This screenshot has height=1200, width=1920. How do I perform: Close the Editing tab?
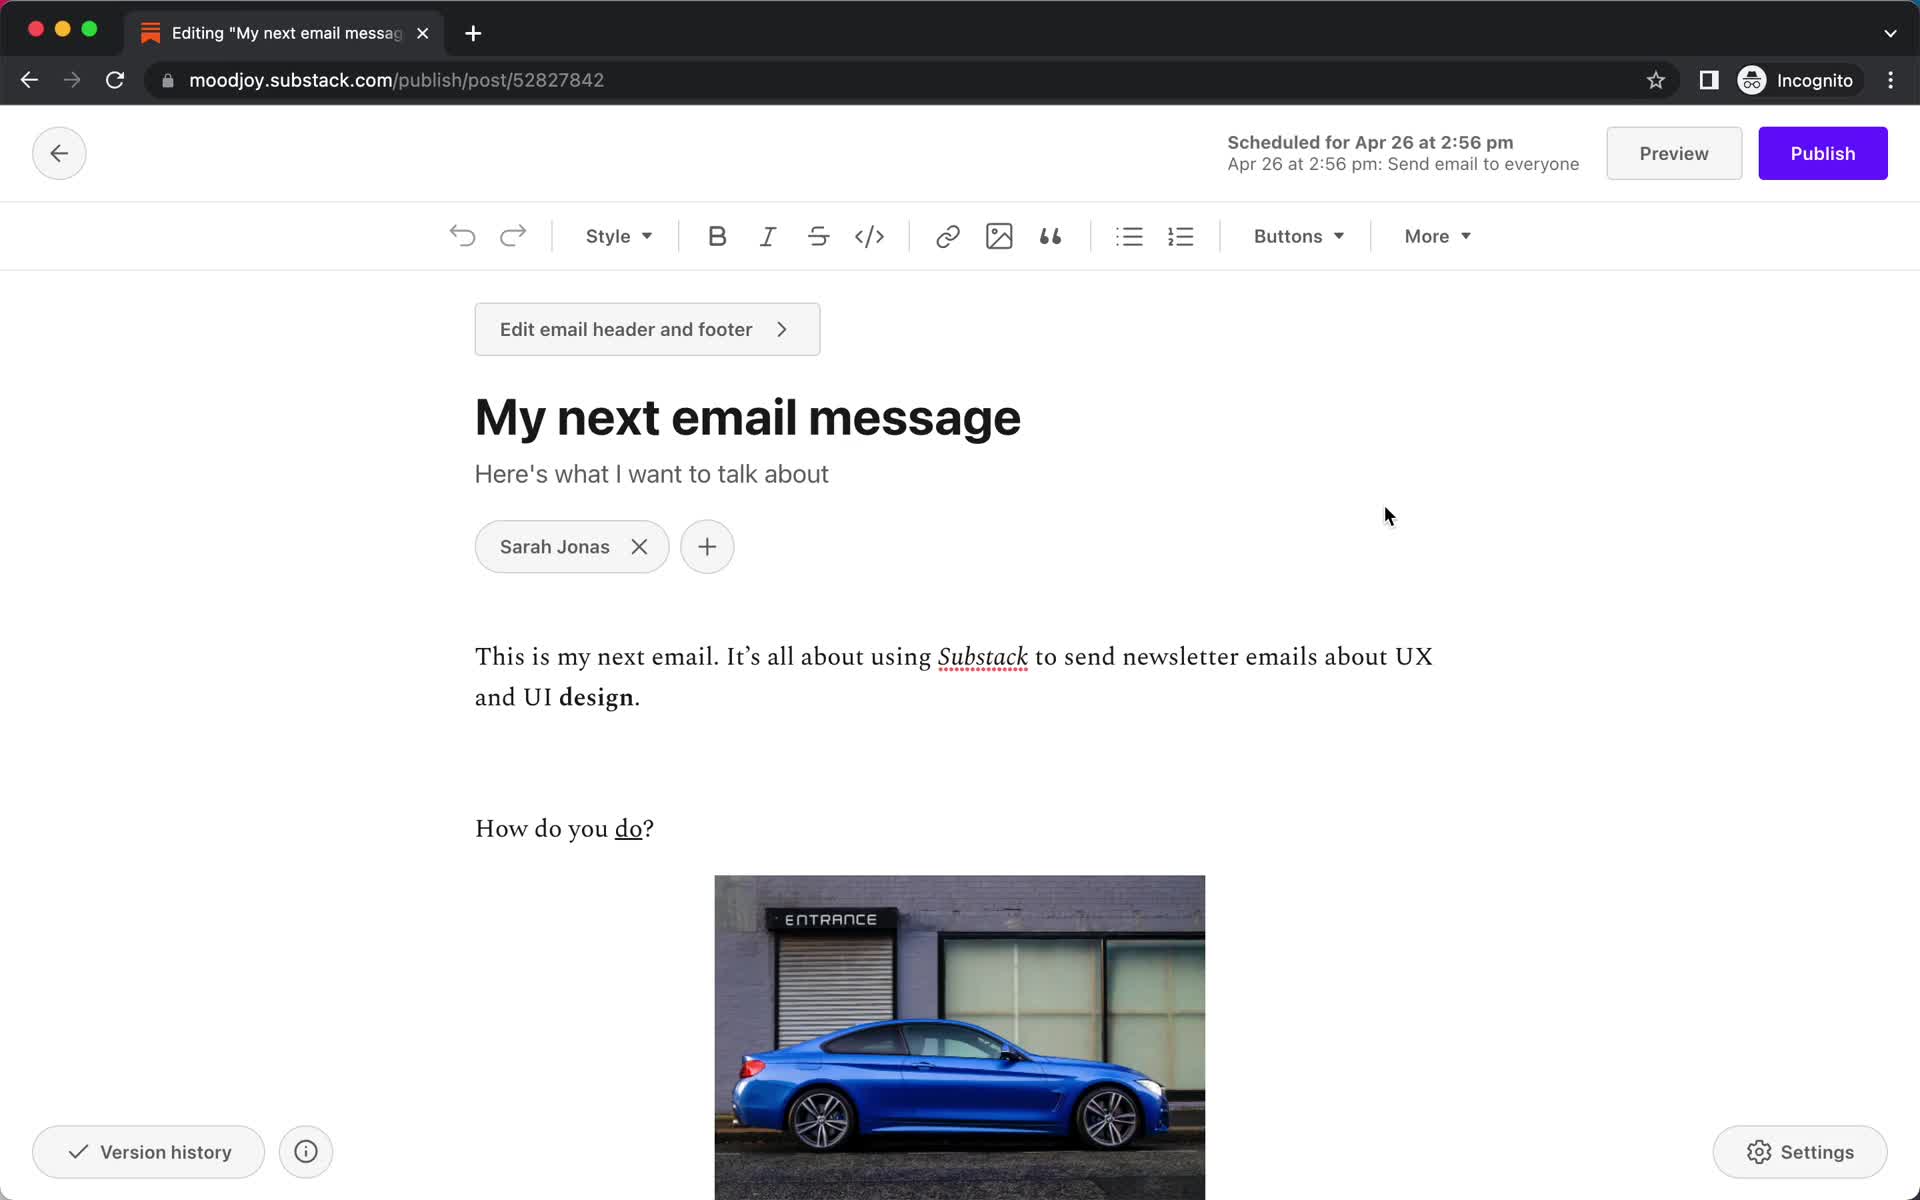423,33
